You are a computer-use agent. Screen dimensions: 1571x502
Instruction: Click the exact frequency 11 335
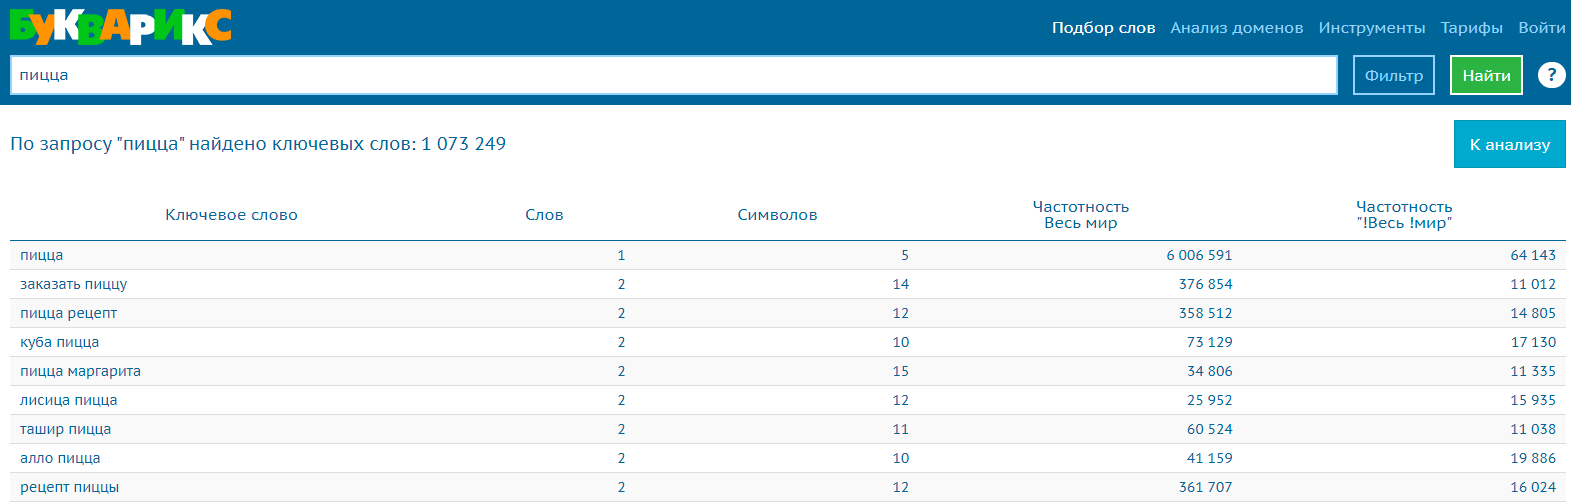1533,371
